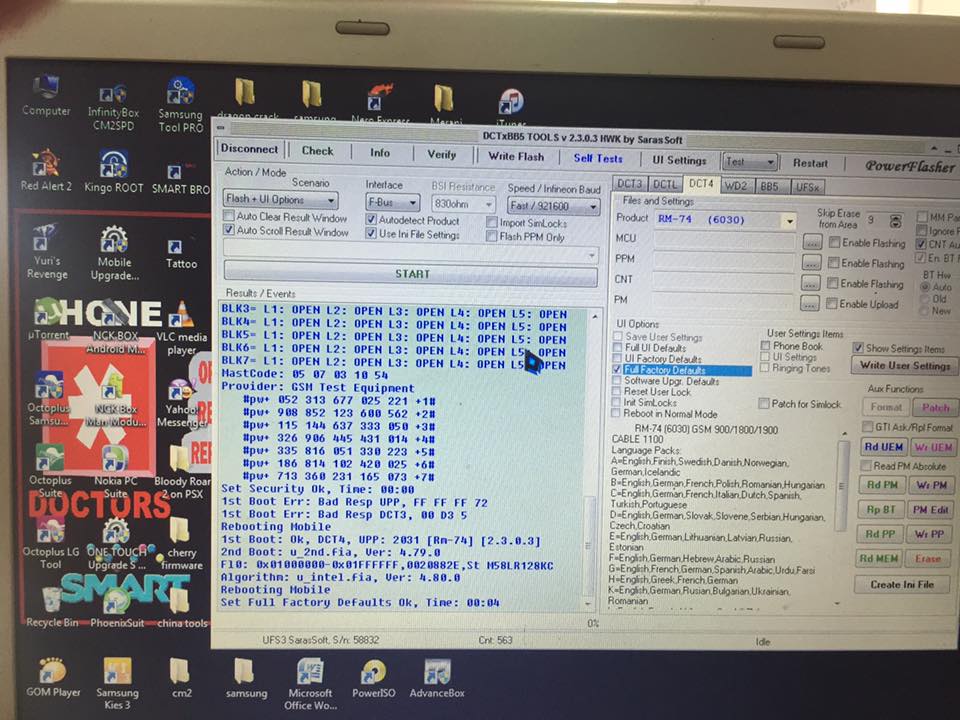Switch to UFSx tab
The width and height of the screenshot is (960, 720).
point(807,187)
